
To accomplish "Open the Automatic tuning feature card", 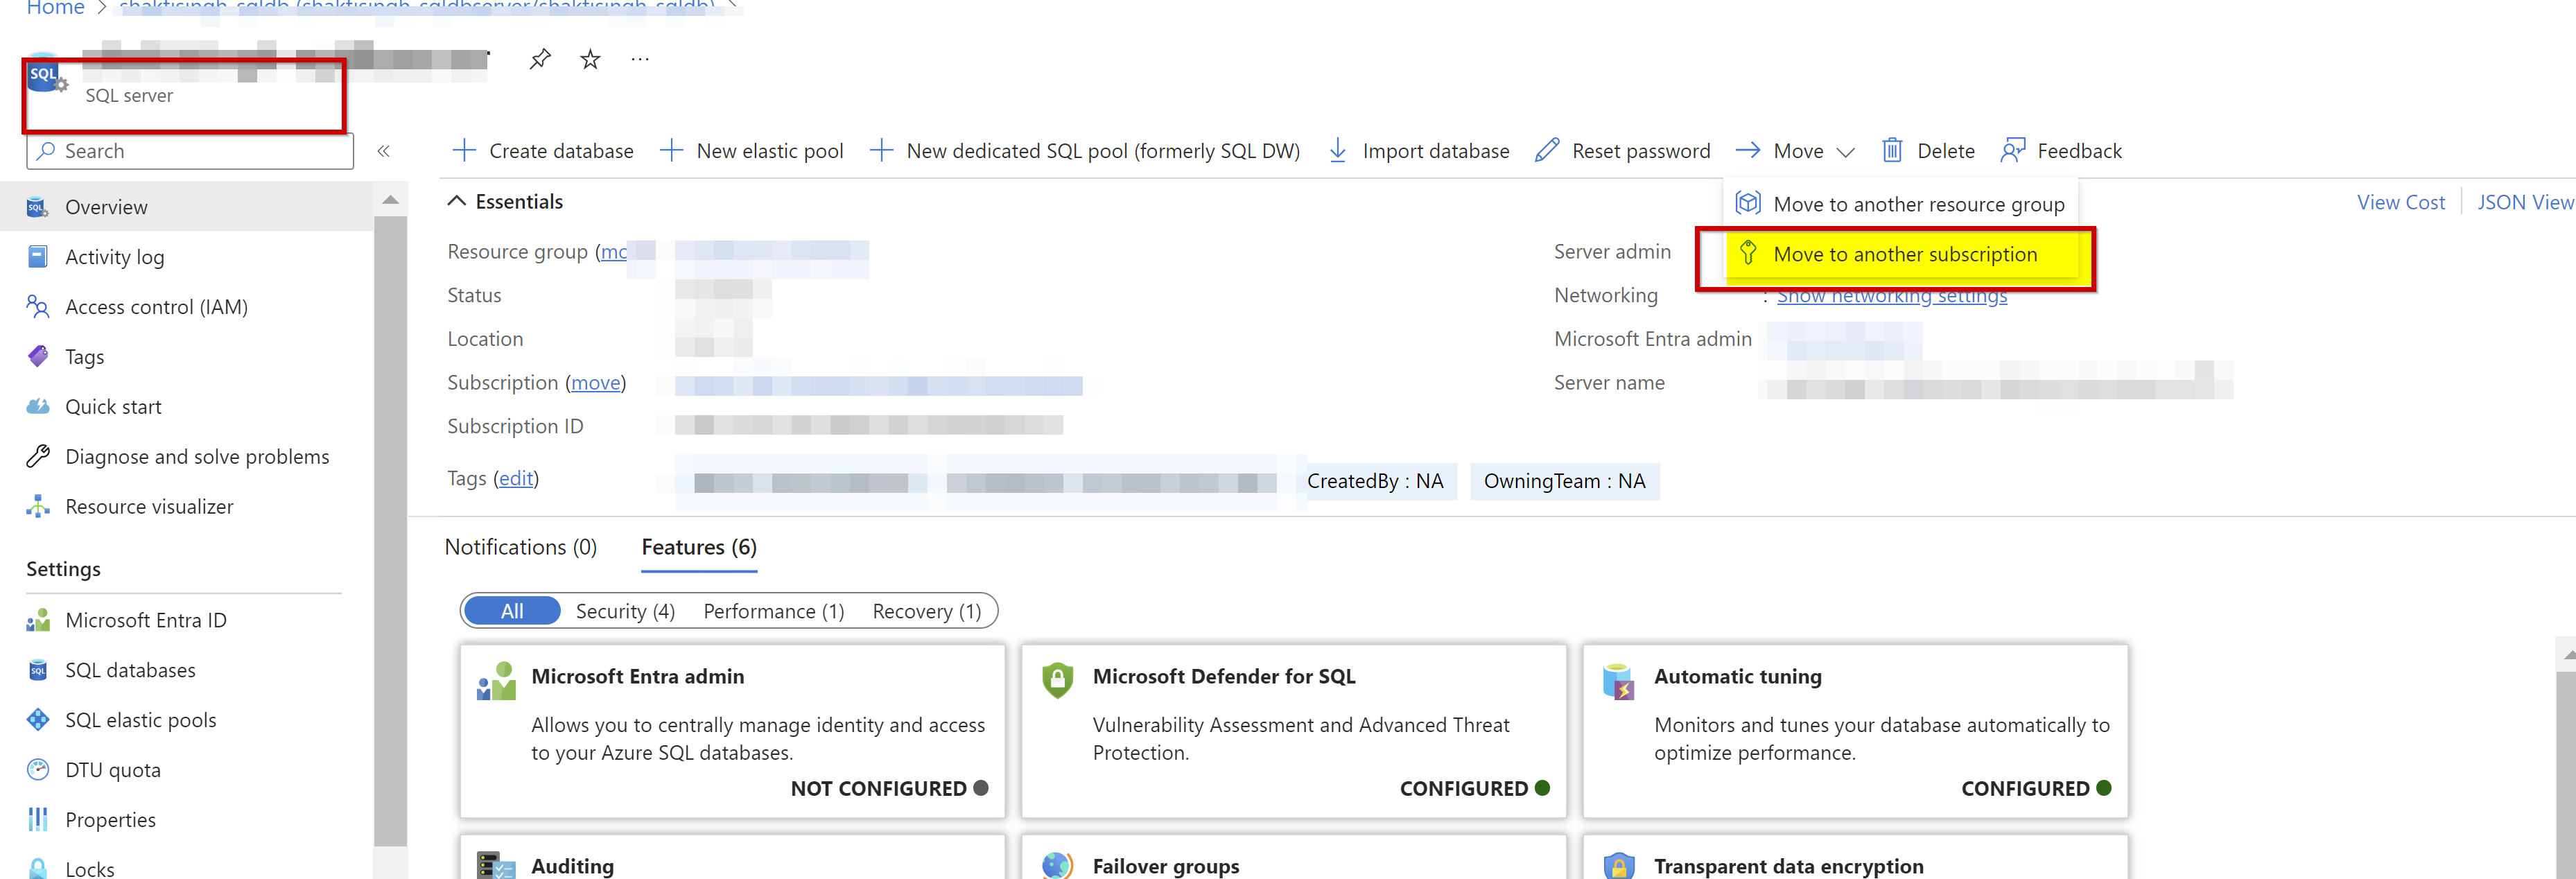I will tap(1855, 731).
